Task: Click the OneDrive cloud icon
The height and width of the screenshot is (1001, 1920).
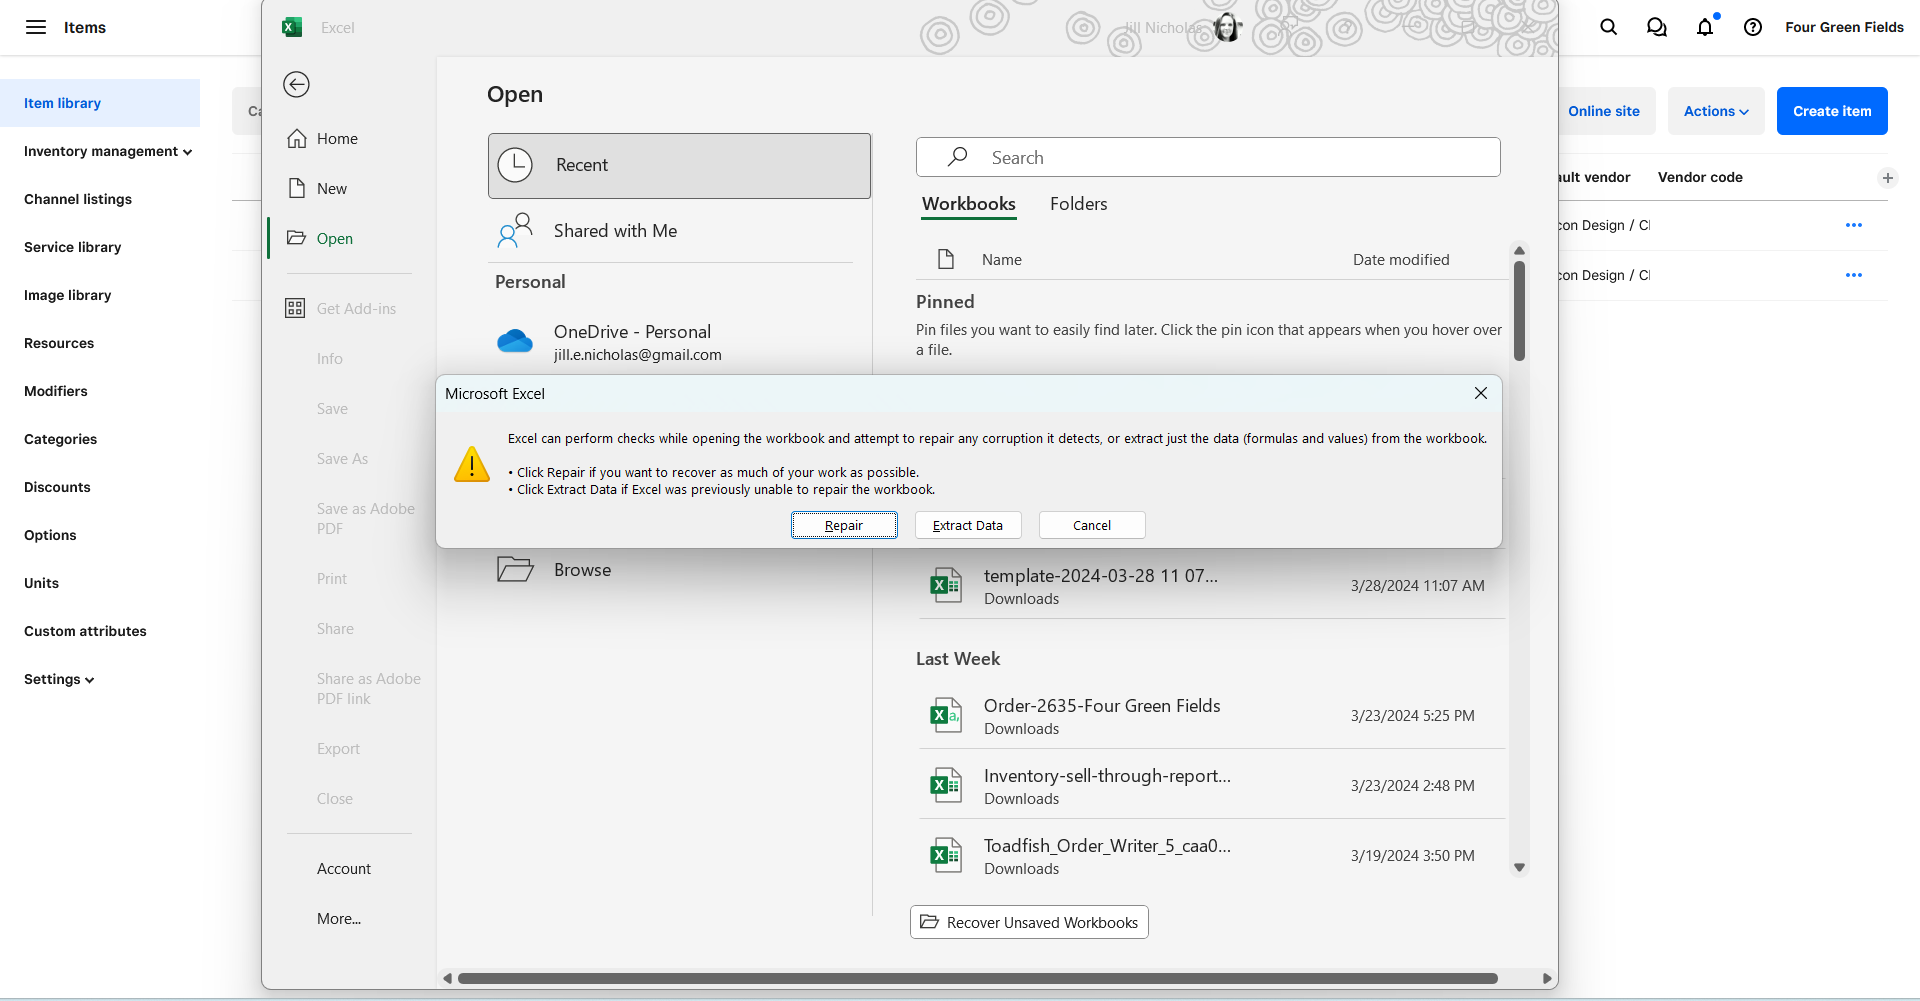Action: pos(515,342)
